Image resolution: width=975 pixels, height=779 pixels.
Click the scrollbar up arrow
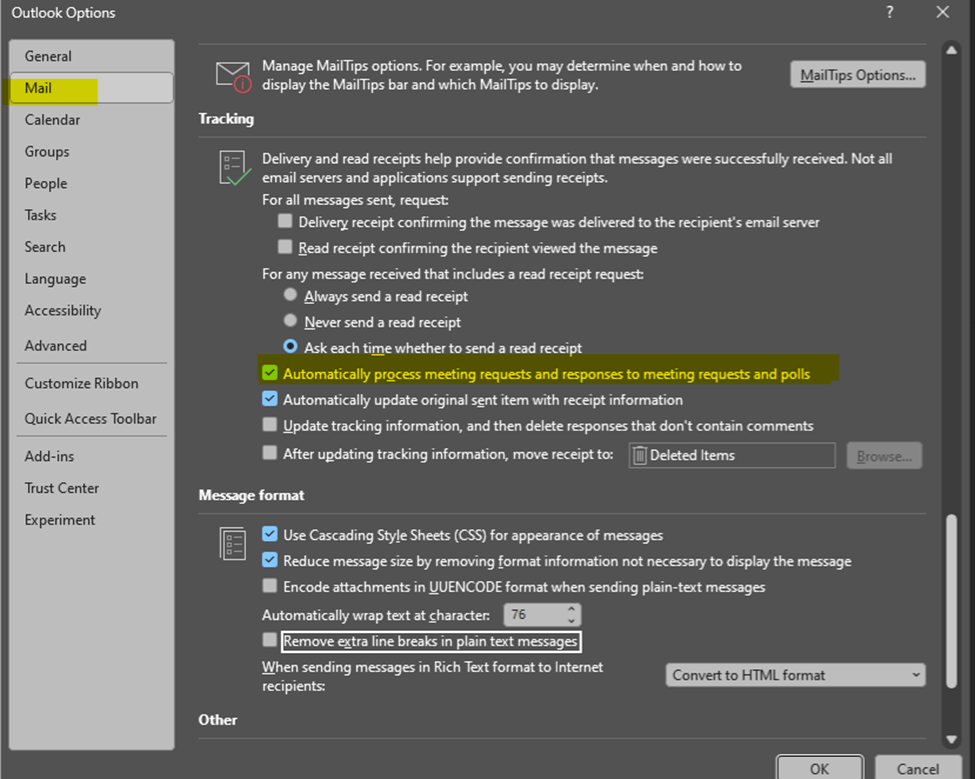[951, 50]
